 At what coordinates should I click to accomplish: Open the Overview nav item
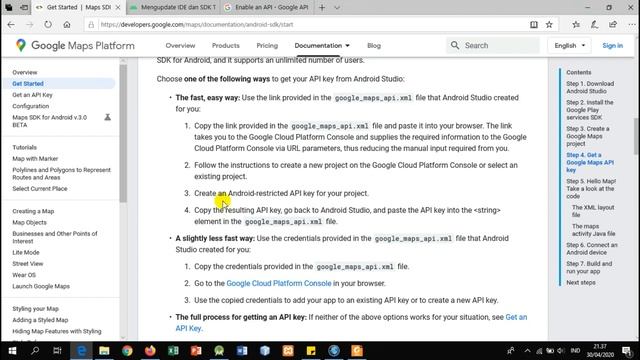coord(180,45)
